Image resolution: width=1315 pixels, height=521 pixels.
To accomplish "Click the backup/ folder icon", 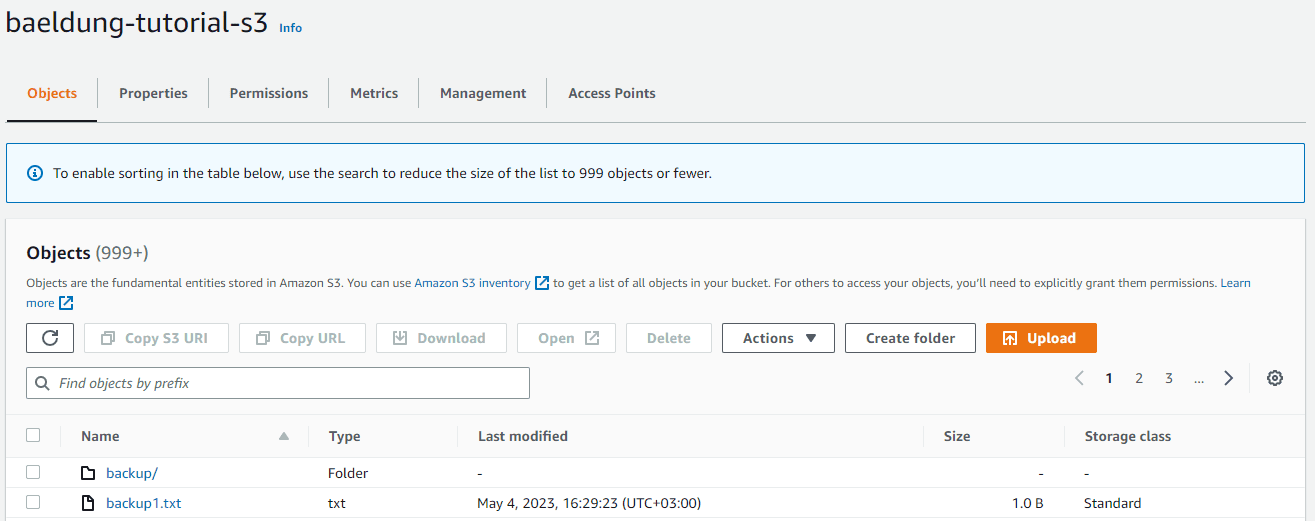I will (x=88, y=473).
